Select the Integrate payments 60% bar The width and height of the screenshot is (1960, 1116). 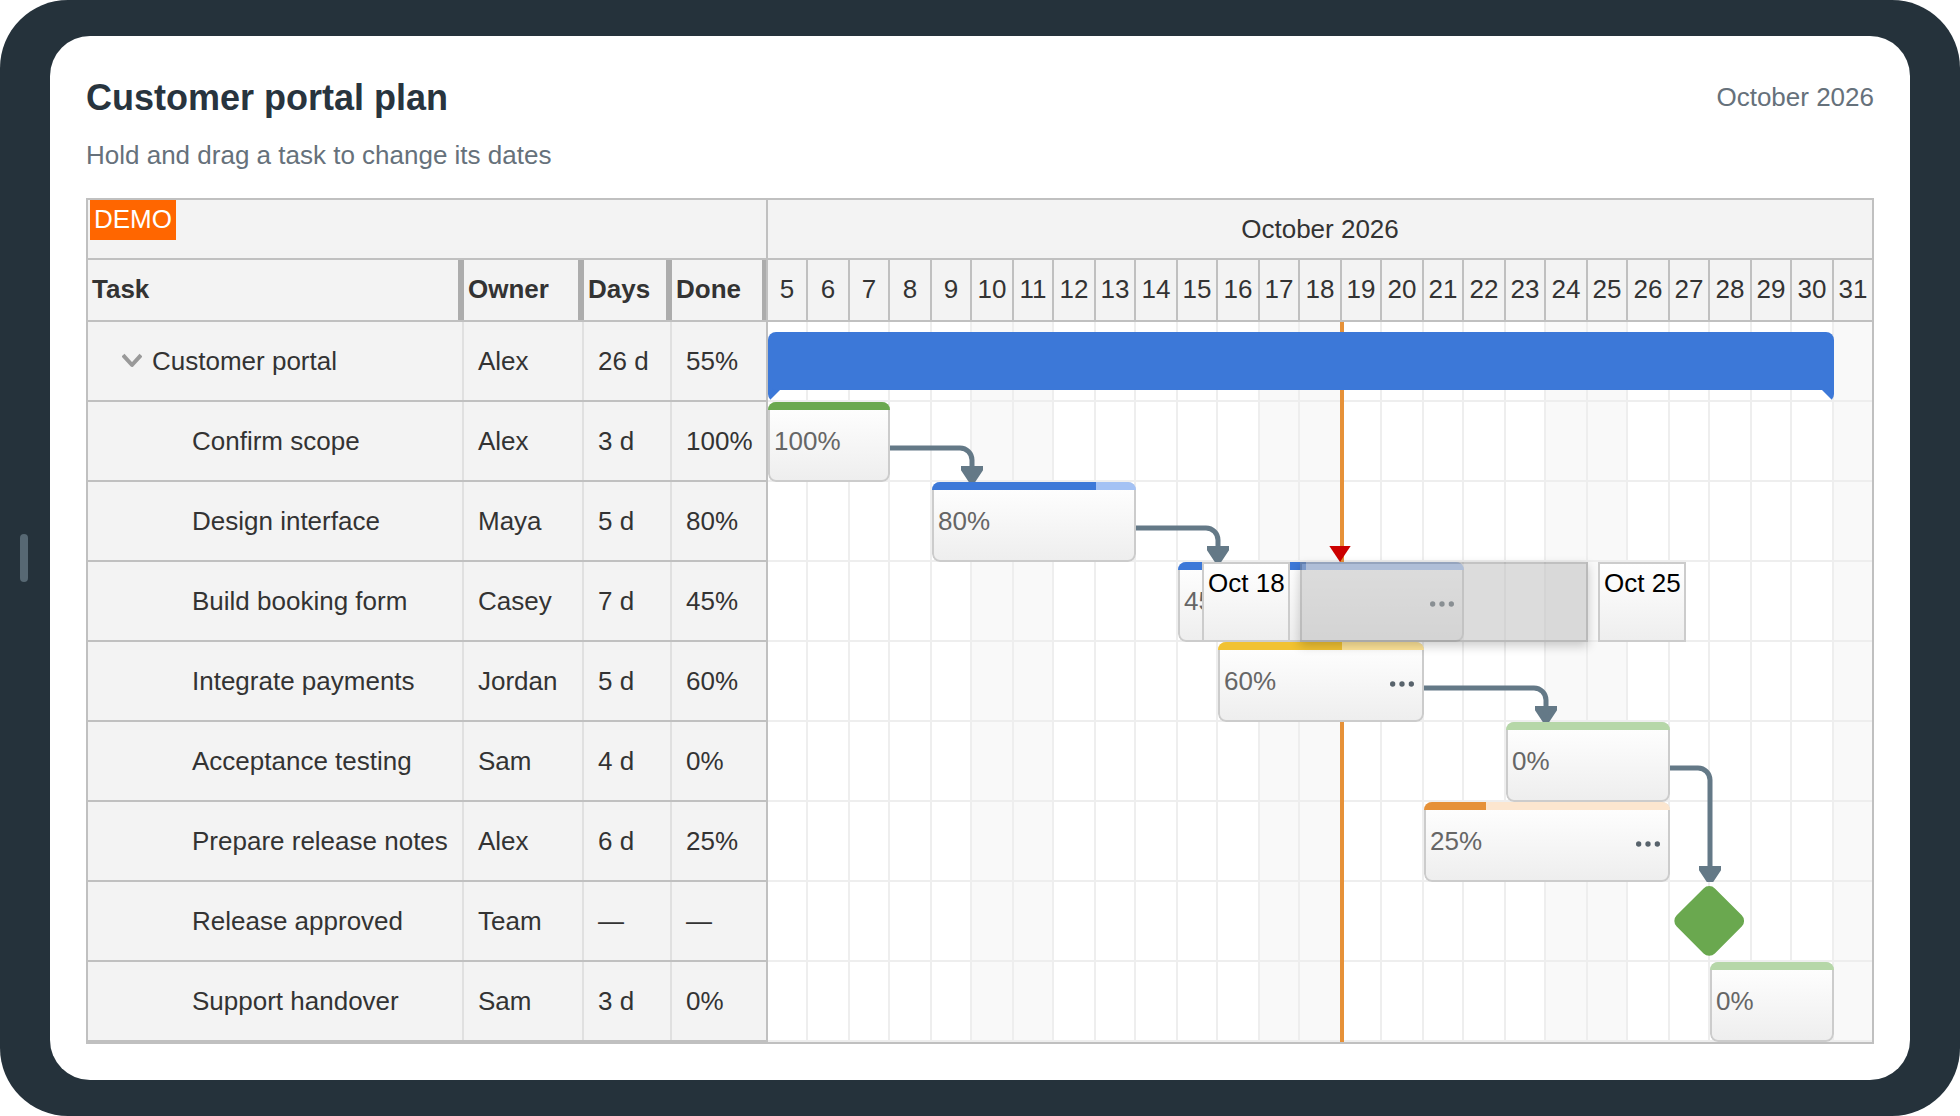click(x=1321, y=681)
